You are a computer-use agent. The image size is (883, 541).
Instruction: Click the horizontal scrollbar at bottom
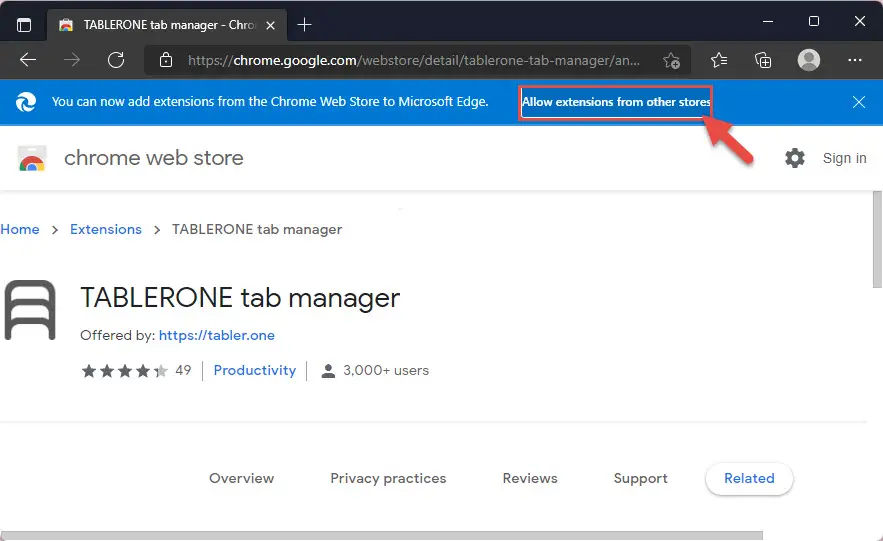pos(382,535)
